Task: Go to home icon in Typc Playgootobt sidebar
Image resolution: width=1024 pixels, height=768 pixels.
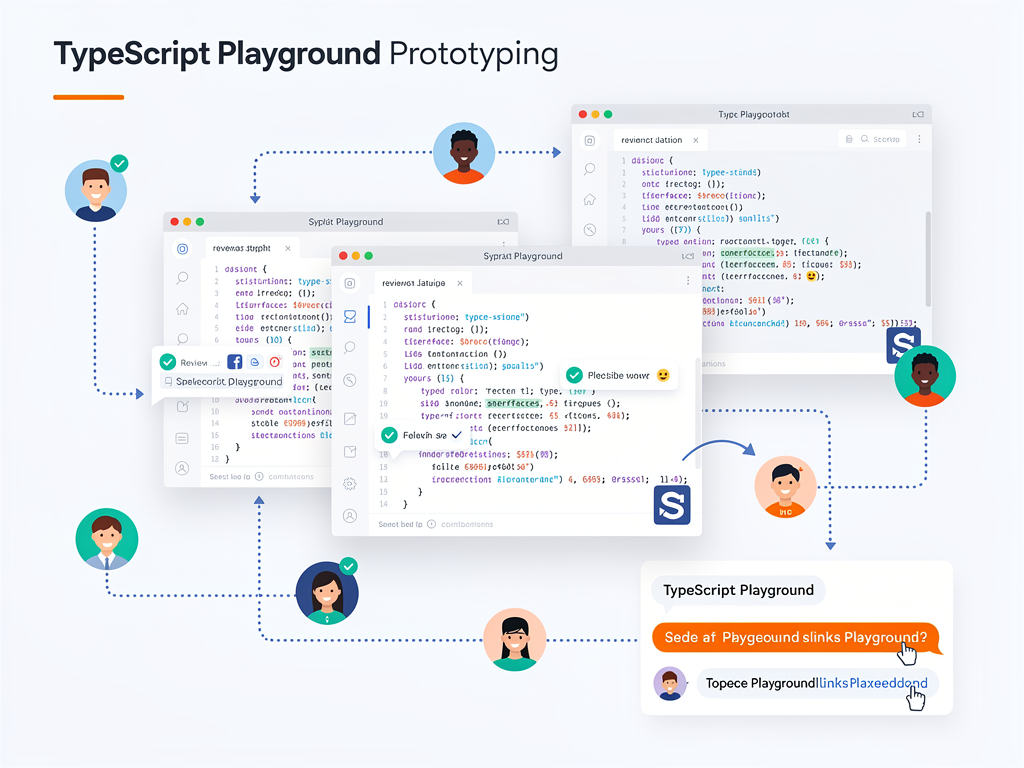Action: (590, 200)
